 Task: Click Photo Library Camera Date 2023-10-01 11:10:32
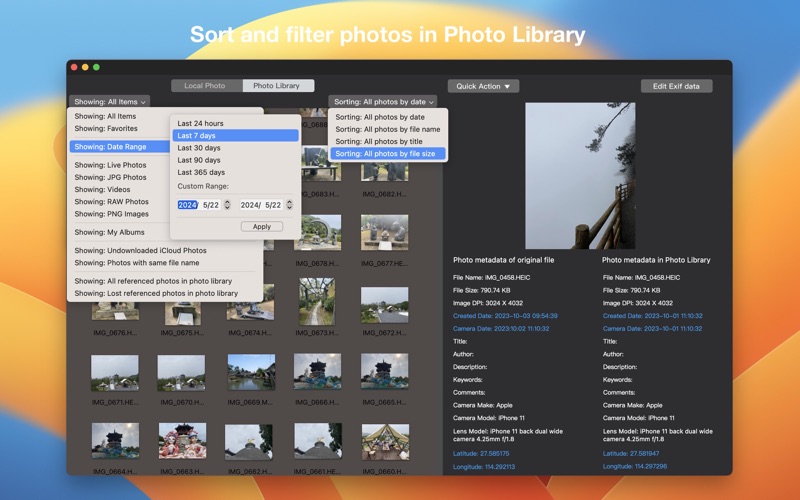[653, 329]
